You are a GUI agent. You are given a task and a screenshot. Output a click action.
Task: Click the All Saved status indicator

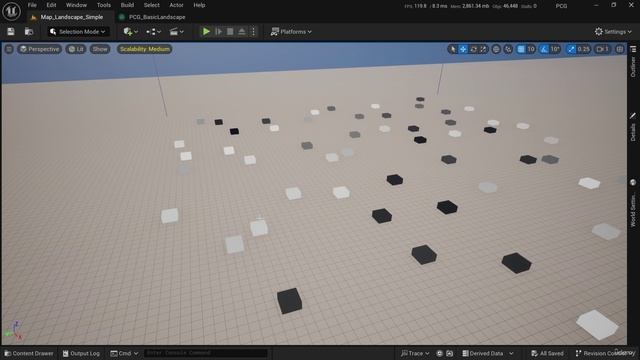pos(547,353)
